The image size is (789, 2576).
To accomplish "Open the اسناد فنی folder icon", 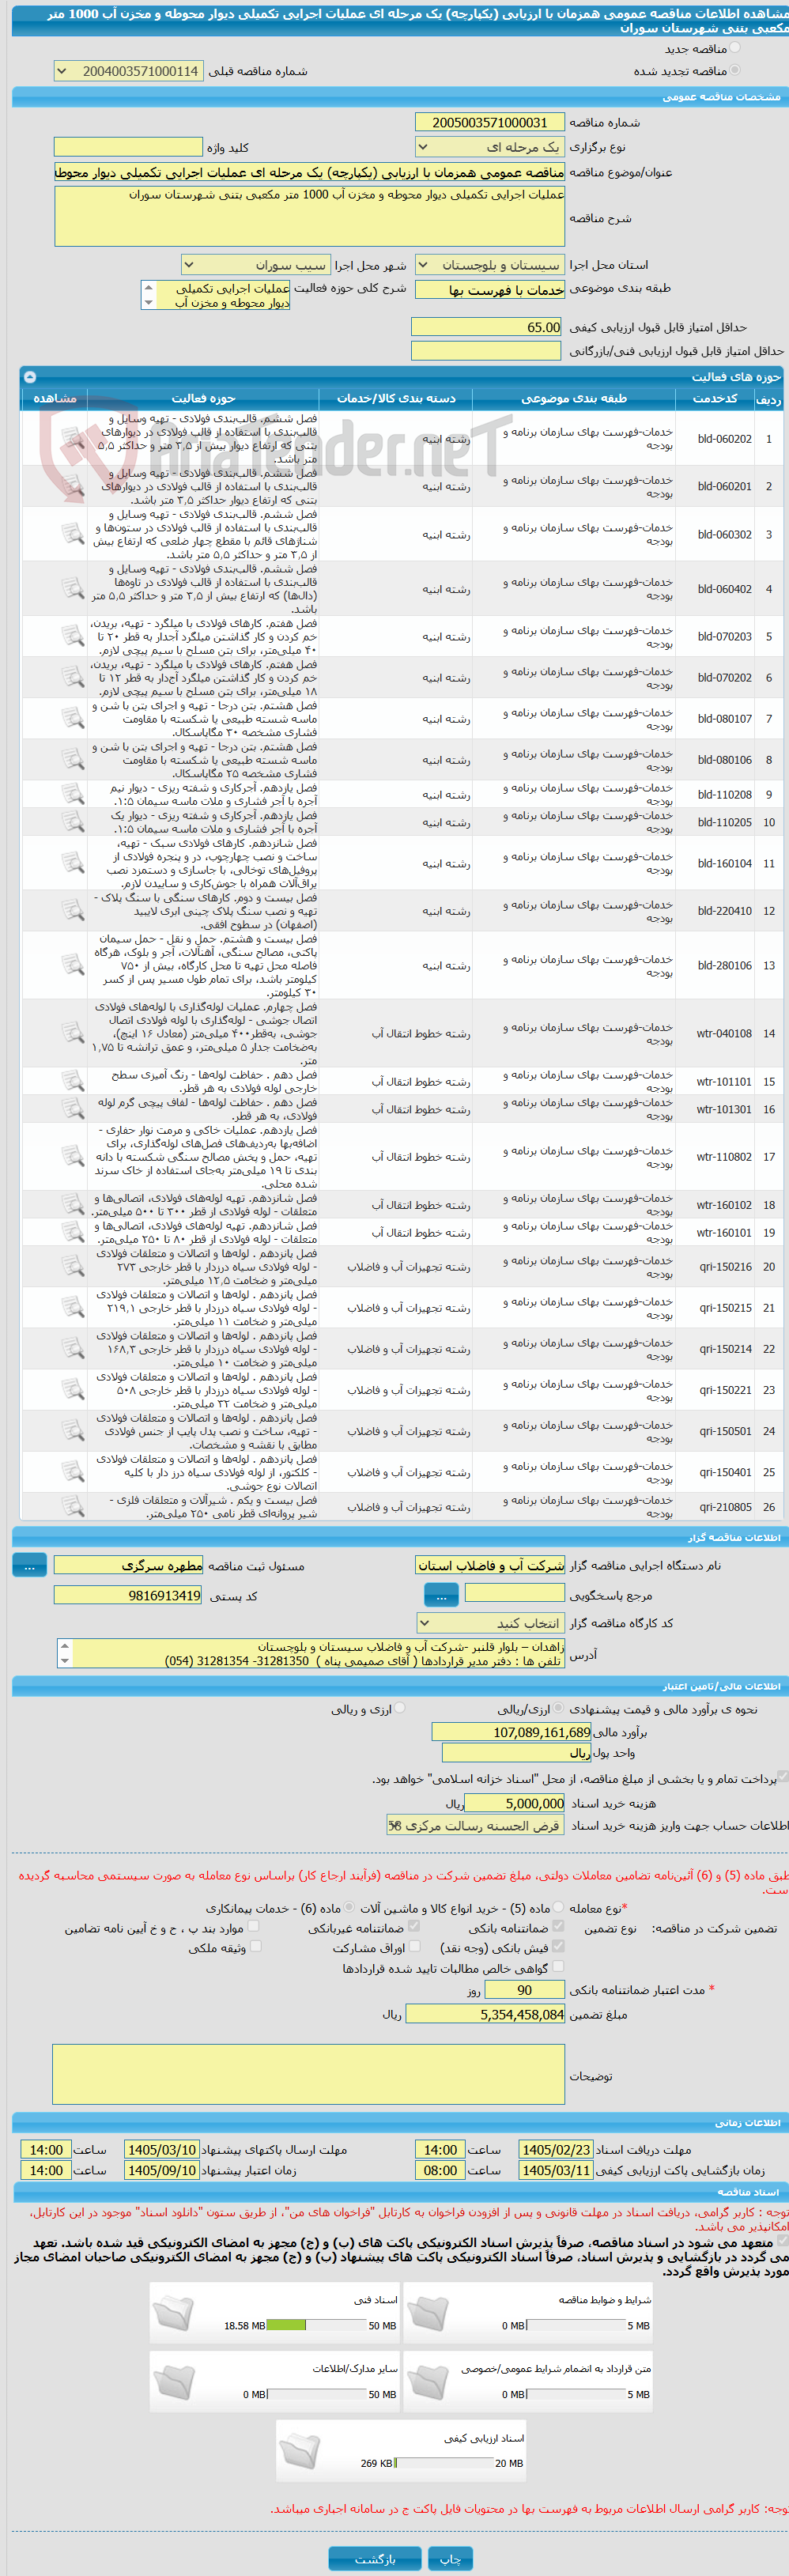I will tap(174, 2312).
